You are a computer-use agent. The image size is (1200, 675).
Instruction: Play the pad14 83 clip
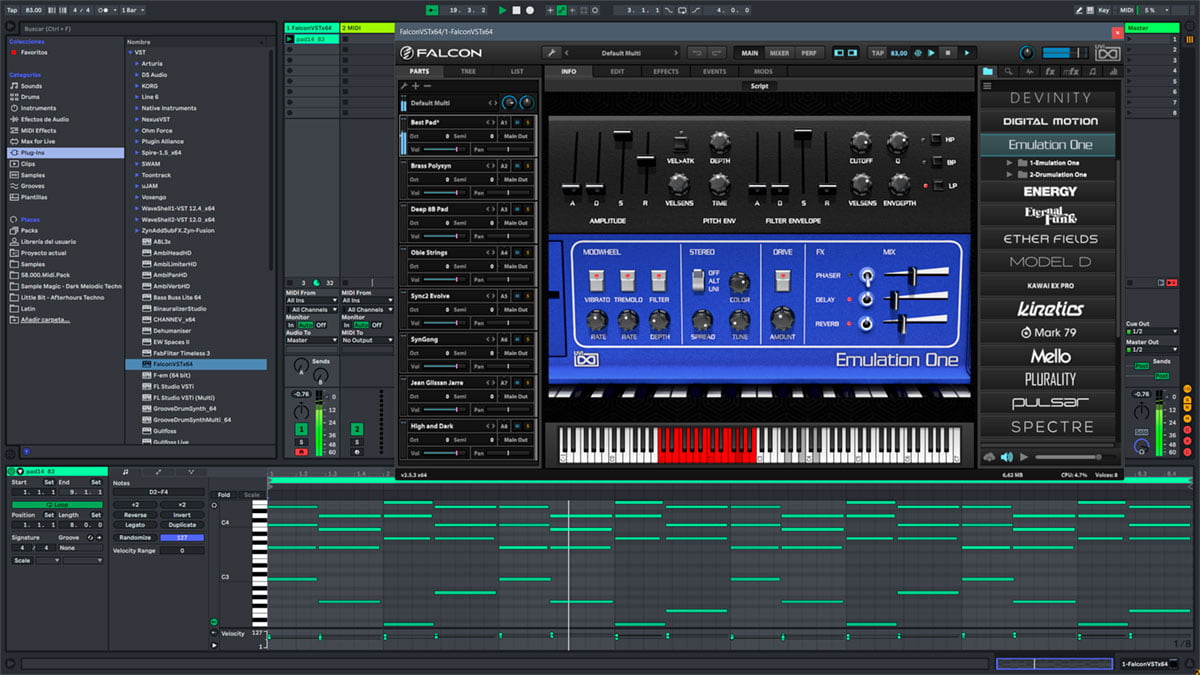point(290,39)
